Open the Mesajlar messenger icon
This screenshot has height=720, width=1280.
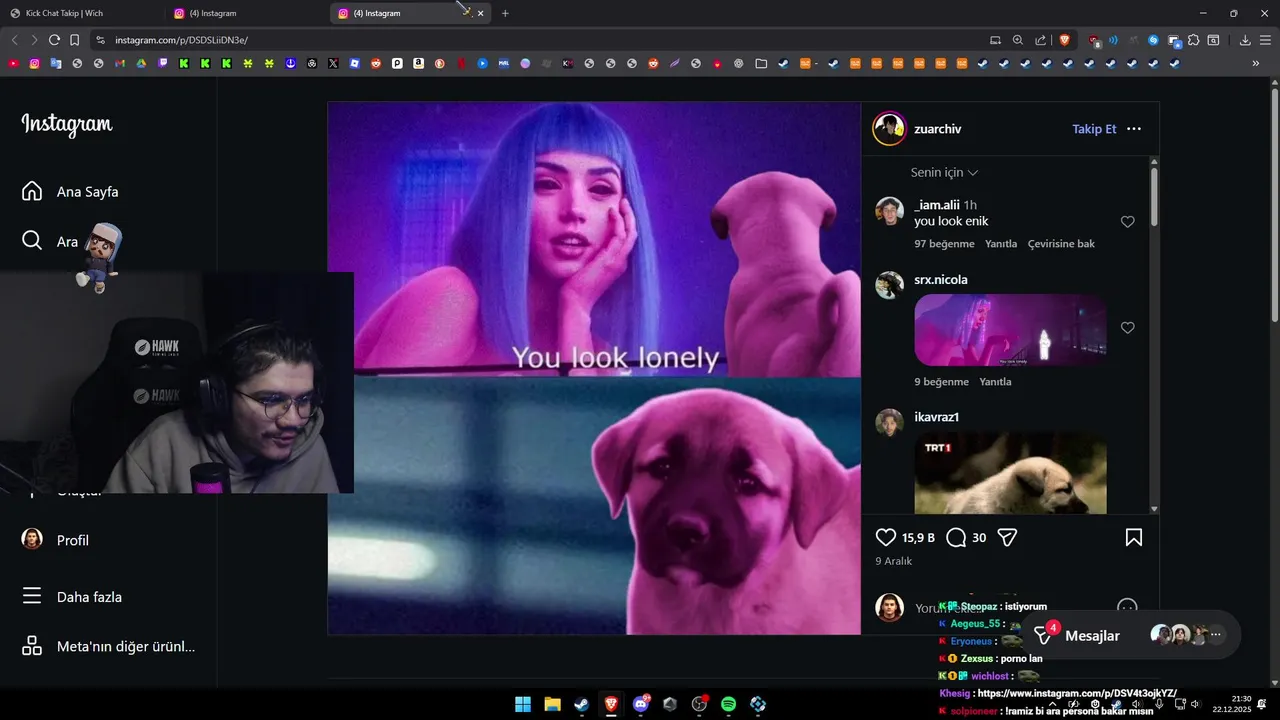1044,635
